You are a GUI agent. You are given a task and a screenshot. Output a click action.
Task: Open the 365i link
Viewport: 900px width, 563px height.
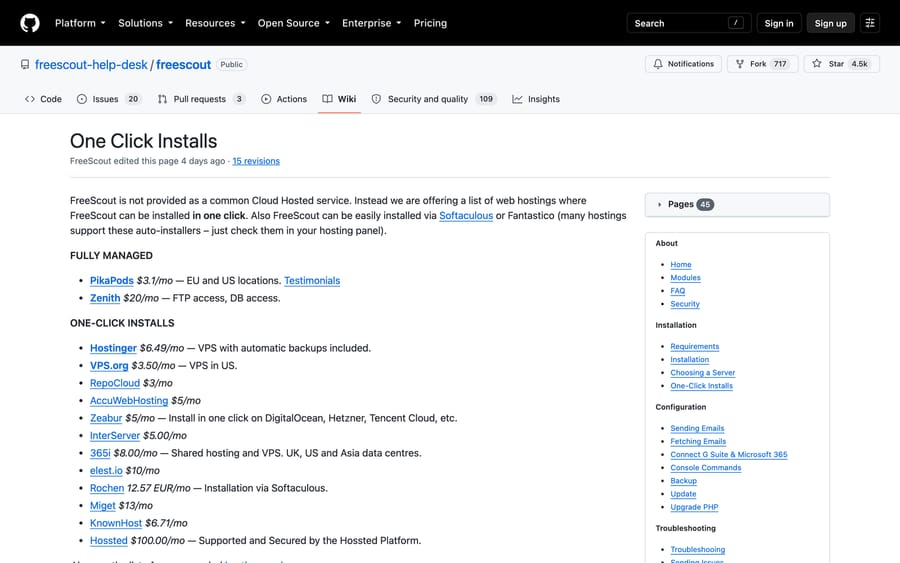point(100,453)
